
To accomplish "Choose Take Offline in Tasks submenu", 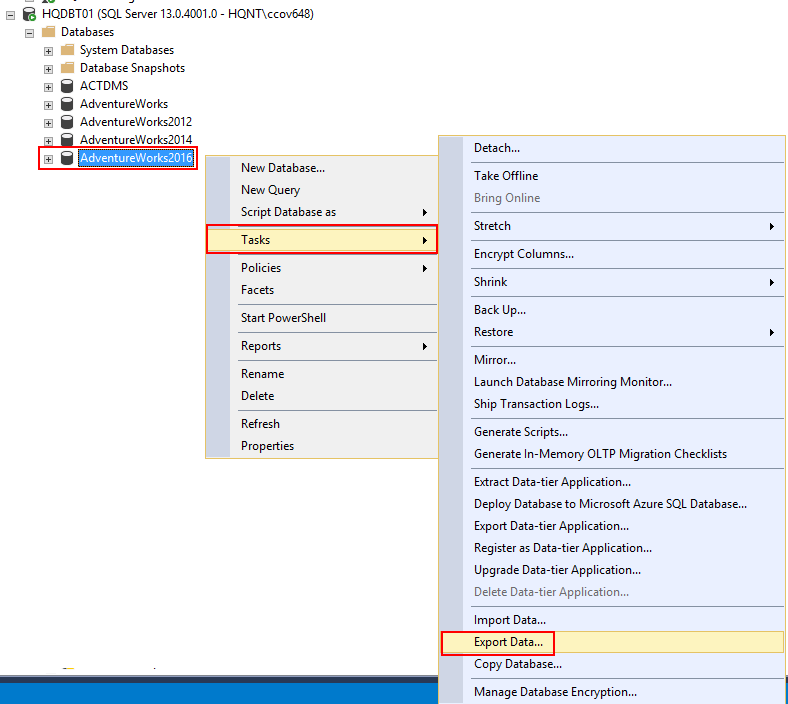I will click(x=612, y=176).
